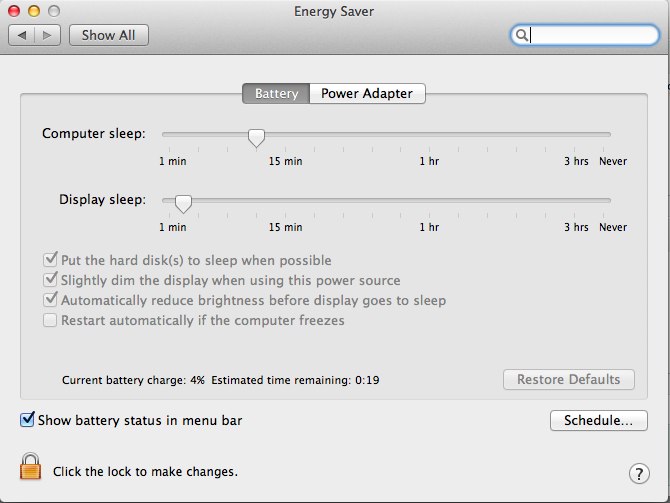
Task: Enable Restart automatically if computer freezes
Action: tap(50, 320)
